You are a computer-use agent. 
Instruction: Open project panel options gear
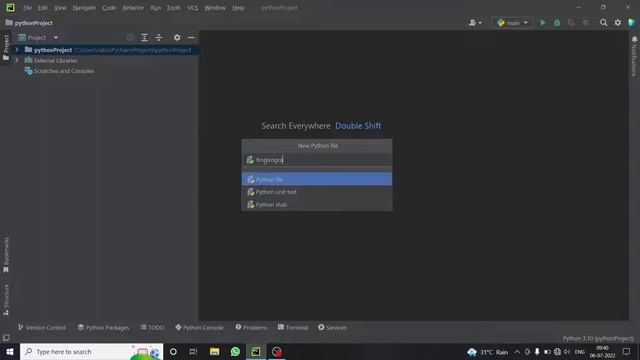click(177, 38)
